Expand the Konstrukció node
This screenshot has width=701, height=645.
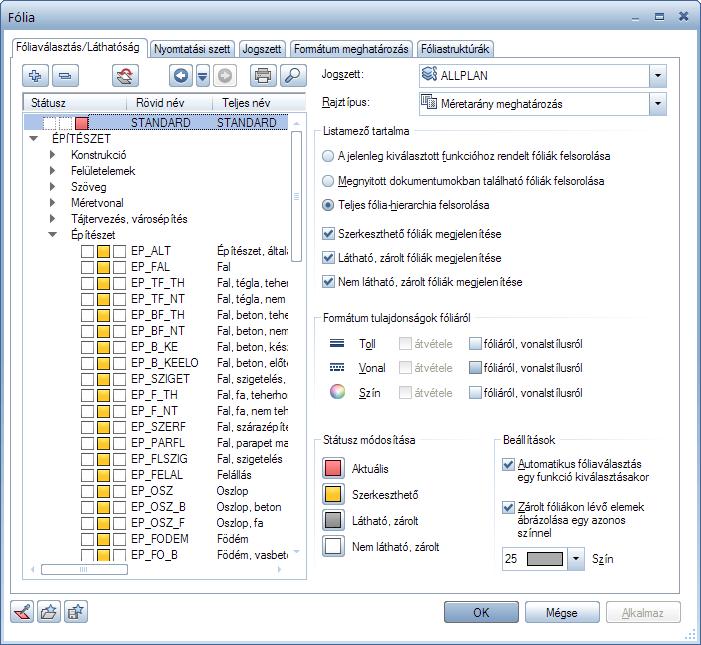coord(52,155)
